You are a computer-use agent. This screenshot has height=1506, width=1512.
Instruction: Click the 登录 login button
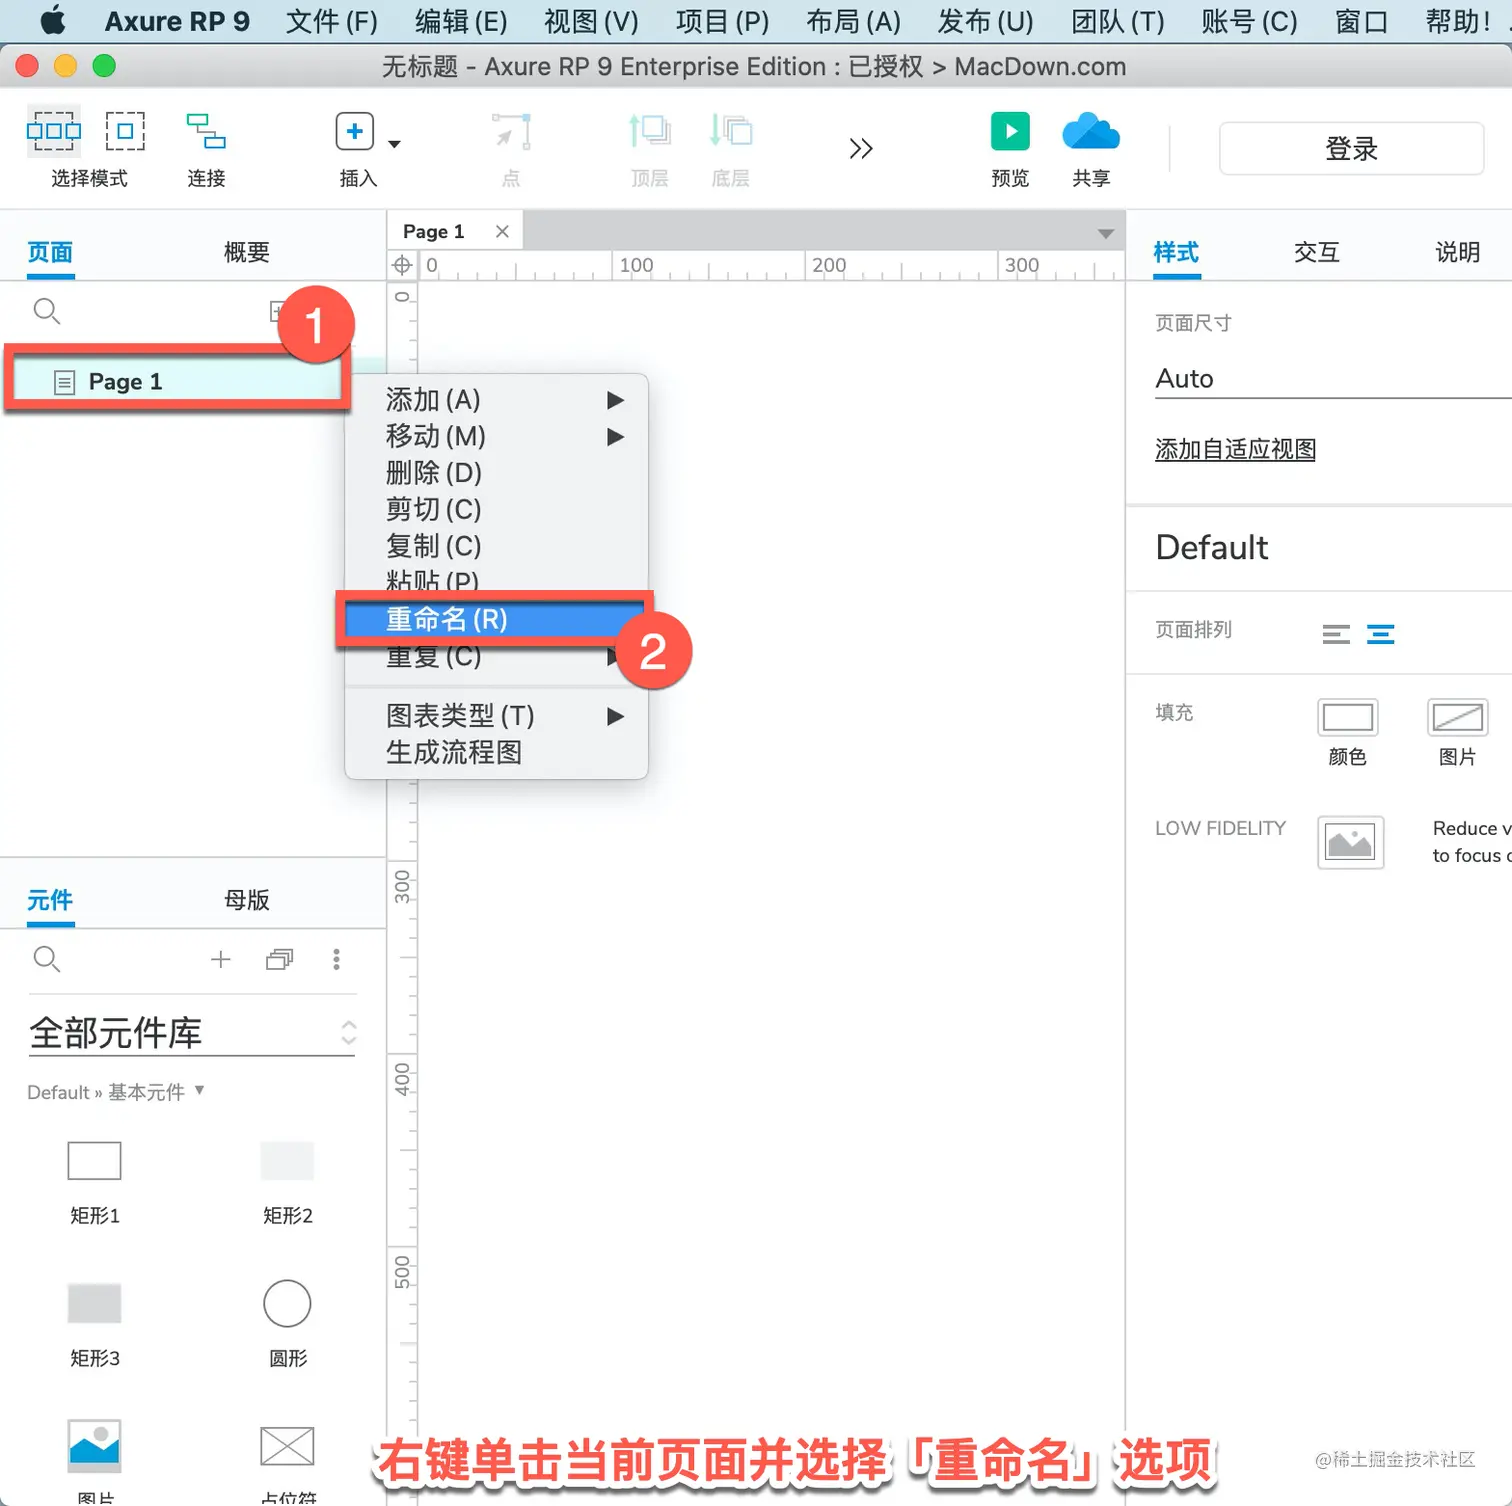coord(1351,148)
